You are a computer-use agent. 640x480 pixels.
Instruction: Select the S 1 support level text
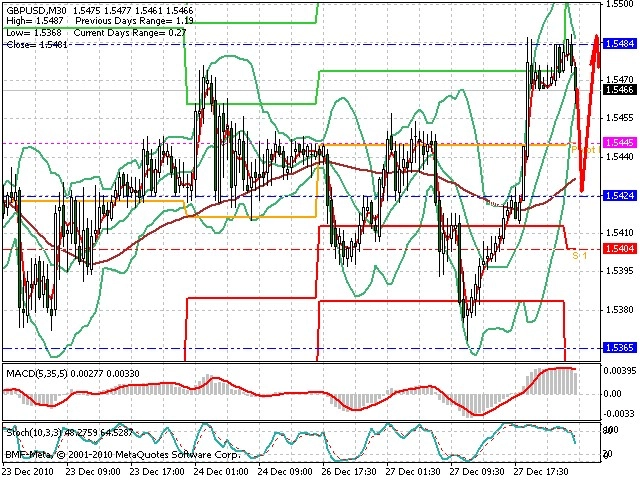(x=579, y=256)
